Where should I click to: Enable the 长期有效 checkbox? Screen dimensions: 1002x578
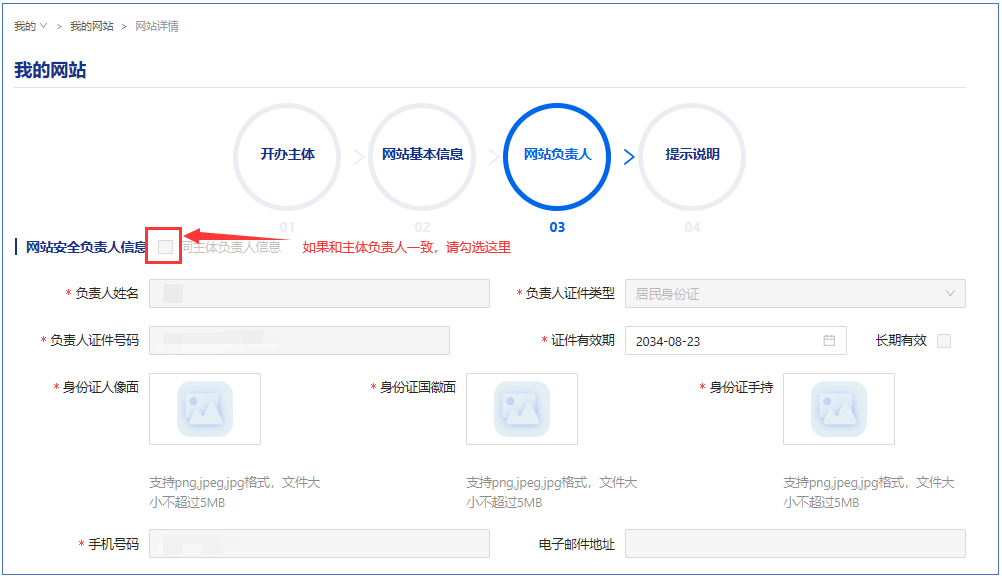[944, 341]
